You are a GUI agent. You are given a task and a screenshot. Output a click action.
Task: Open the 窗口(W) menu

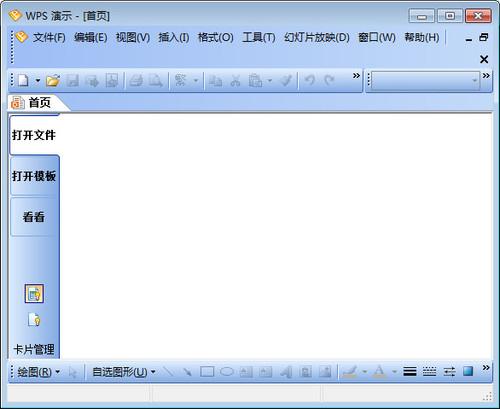(x=377, y=37)
